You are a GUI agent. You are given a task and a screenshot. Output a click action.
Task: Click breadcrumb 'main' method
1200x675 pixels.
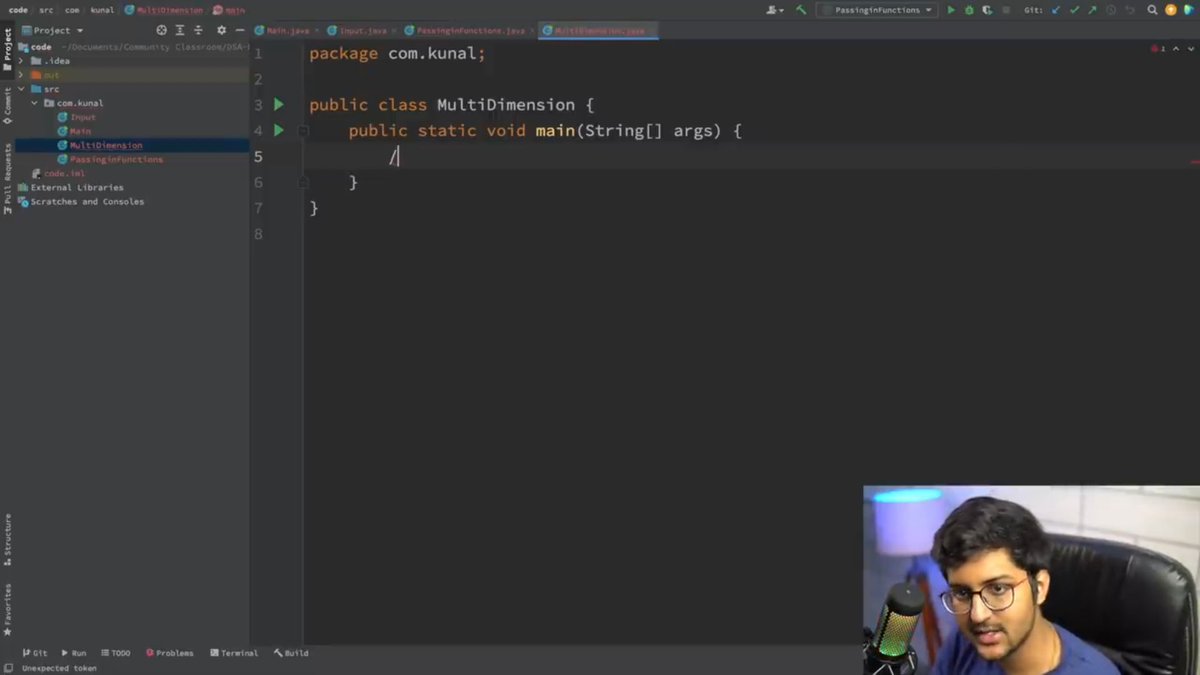[x=229, y=10]
